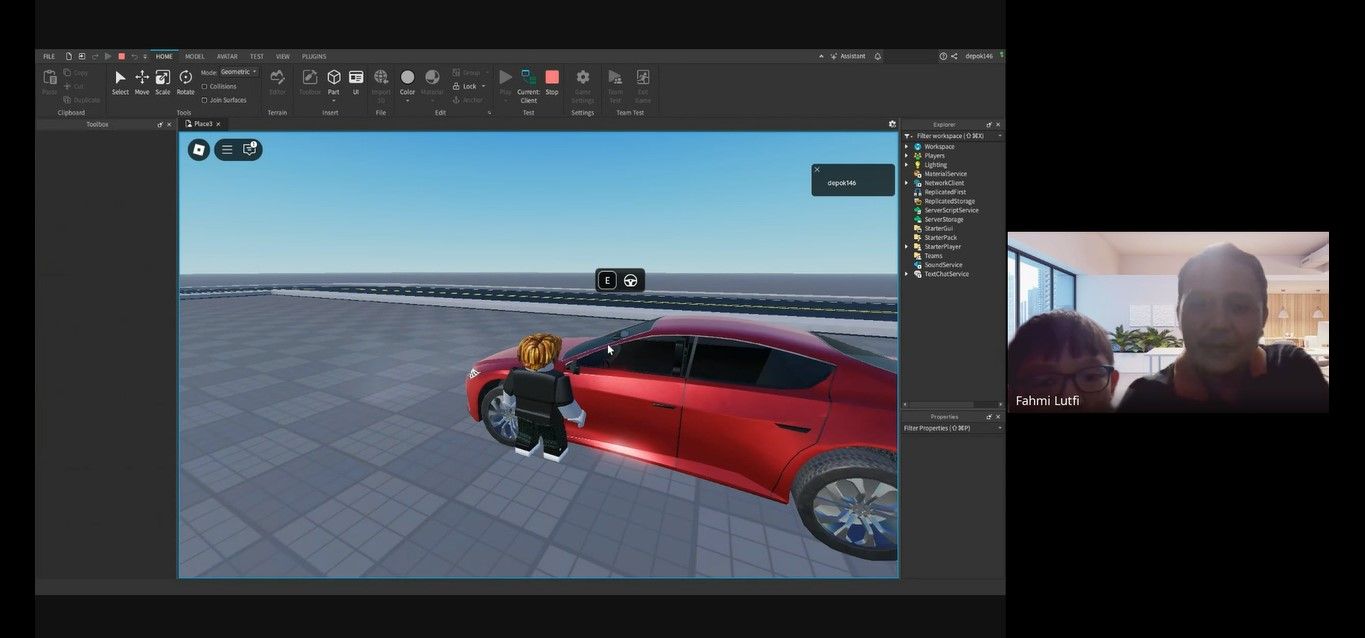Expand the Players node
Viewport: 1365px width, 638px height.
click(x=907, y=156)
